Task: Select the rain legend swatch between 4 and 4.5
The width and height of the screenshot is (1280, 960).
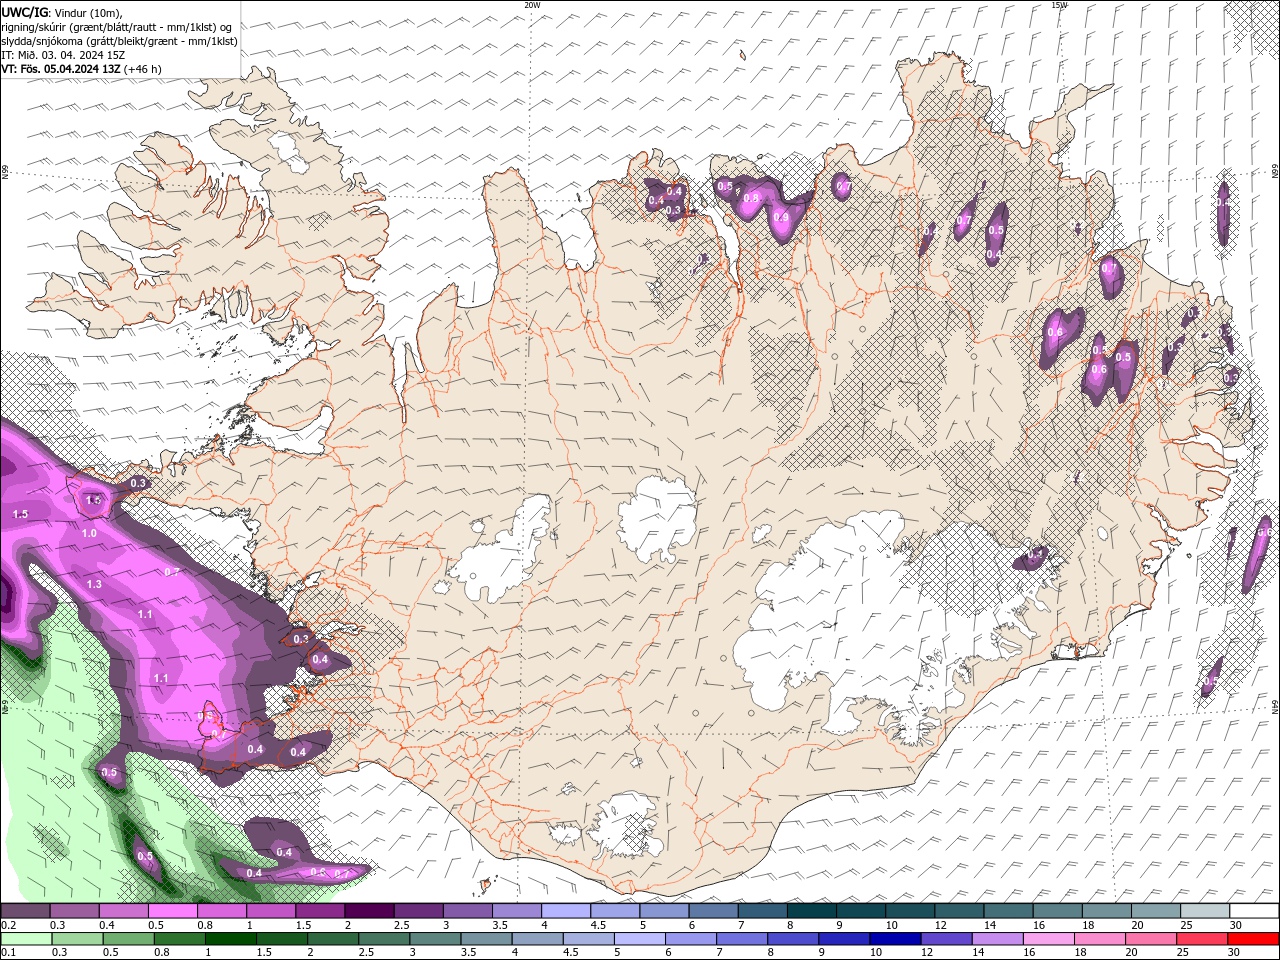Action: click(x=537, y=939)
